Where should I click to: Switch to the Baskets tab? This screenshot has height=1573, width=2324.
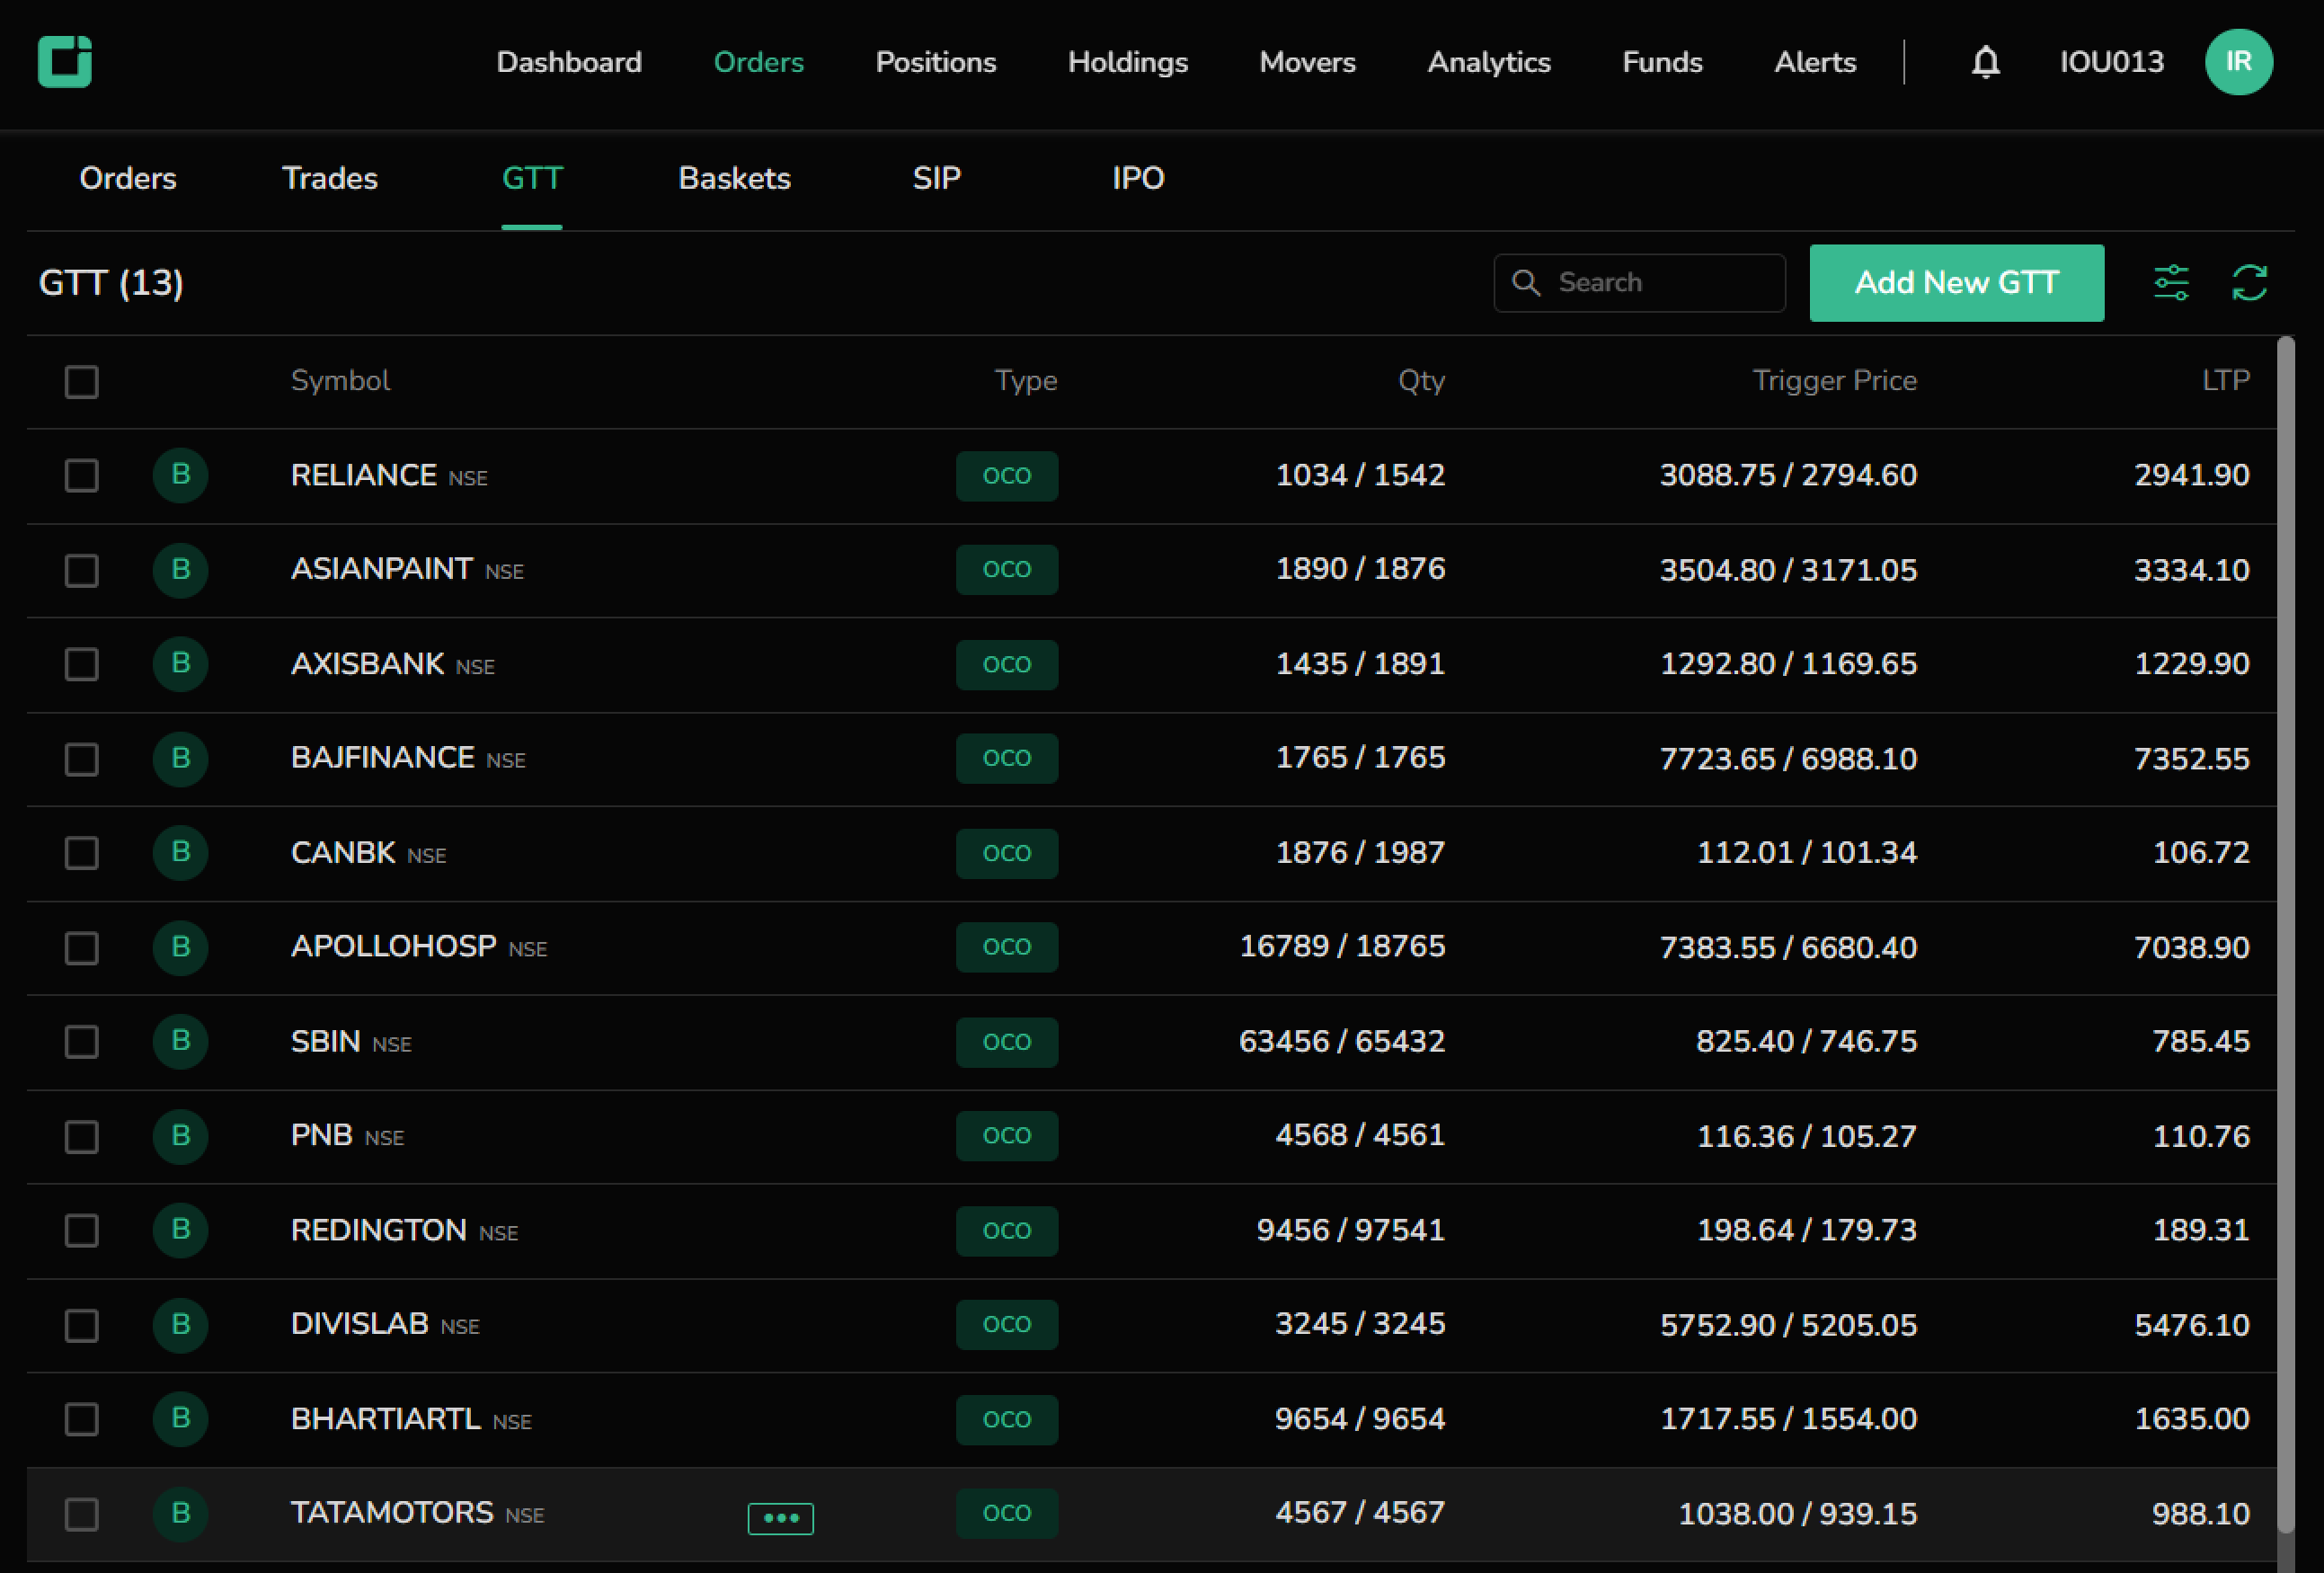734,179
